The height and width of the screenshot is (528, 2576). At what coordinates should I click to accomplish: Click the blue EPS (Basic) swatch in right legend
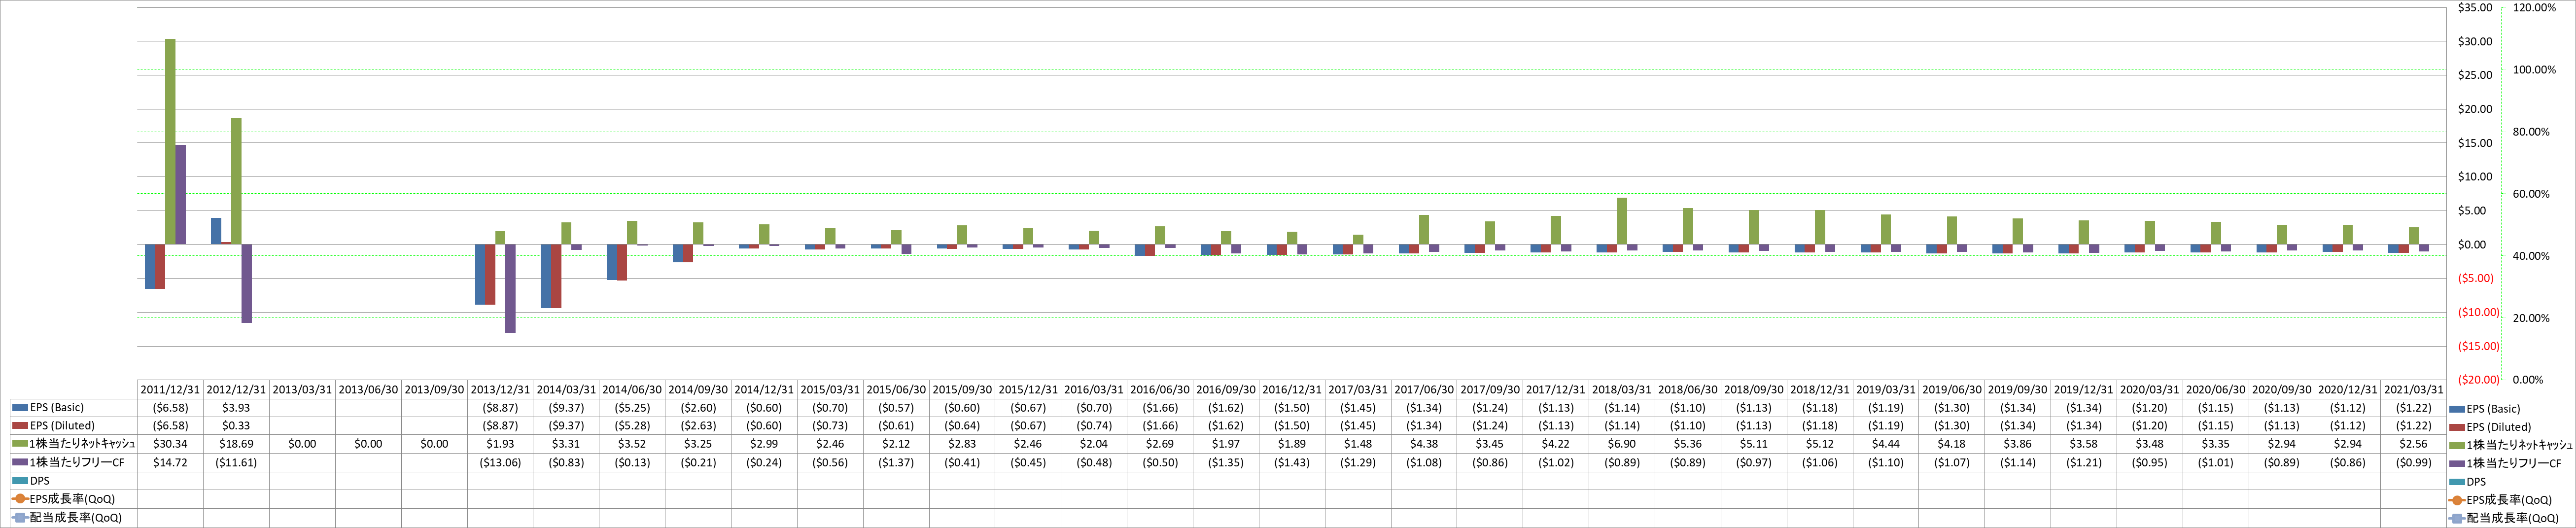tap(2457, 409)
